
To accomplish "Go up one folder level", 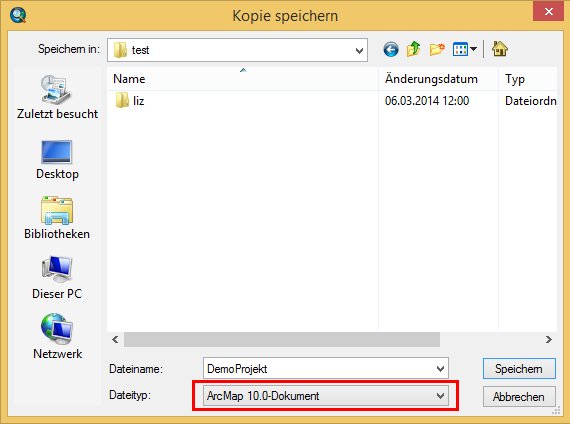I will click(x=414, y=49).
